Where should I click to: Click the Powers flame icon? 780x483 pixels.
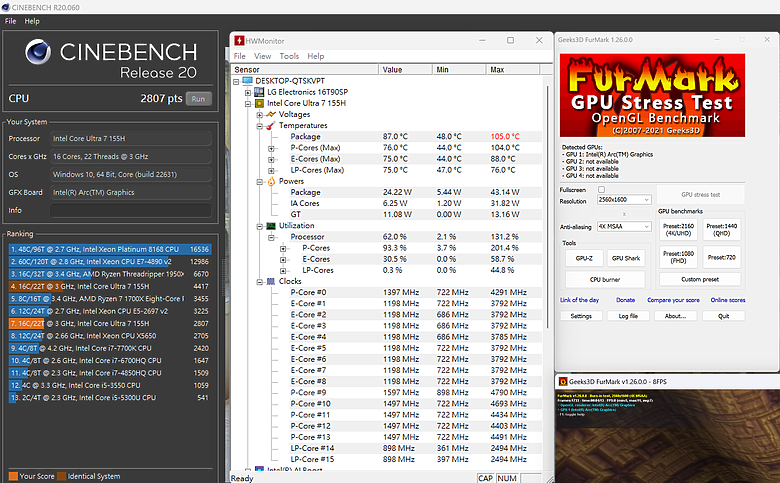[x=271, y=182]
